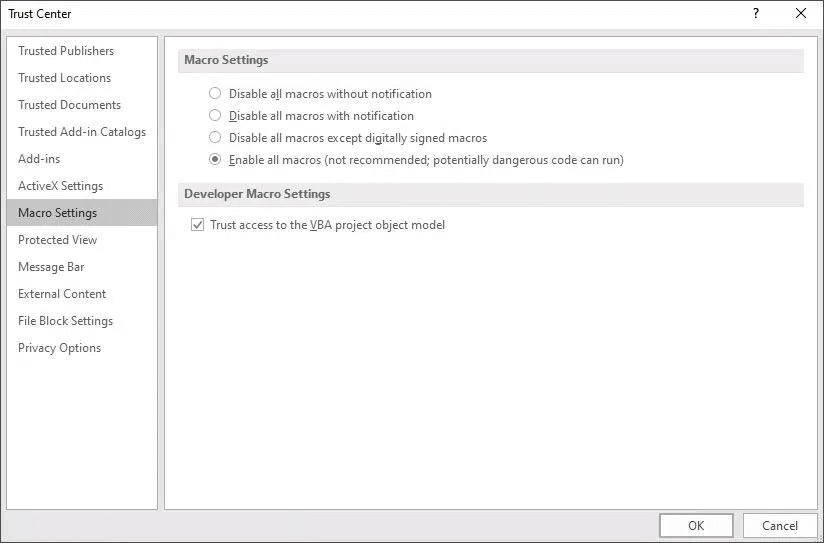Open ActiveX Settings page
This screenshot has height=543, width=824.
60,186
